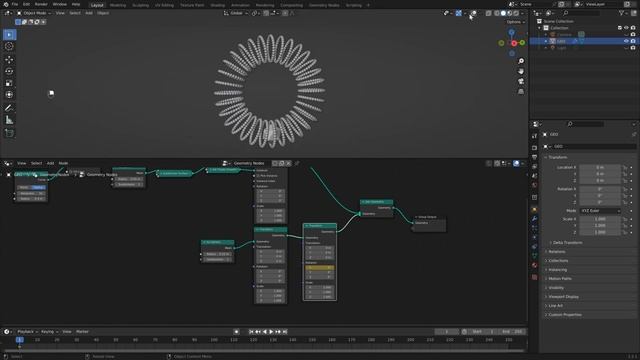Open the viewport Options dropdown
The image size is (640, 360).
point(516,22)
